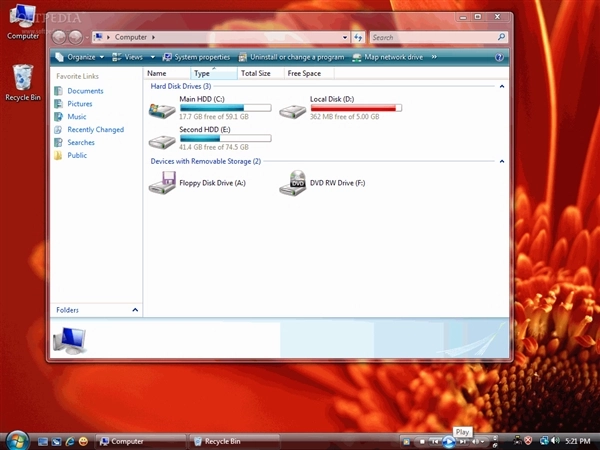Click the red Local Disk (D:) usage bar

(356, 108)
